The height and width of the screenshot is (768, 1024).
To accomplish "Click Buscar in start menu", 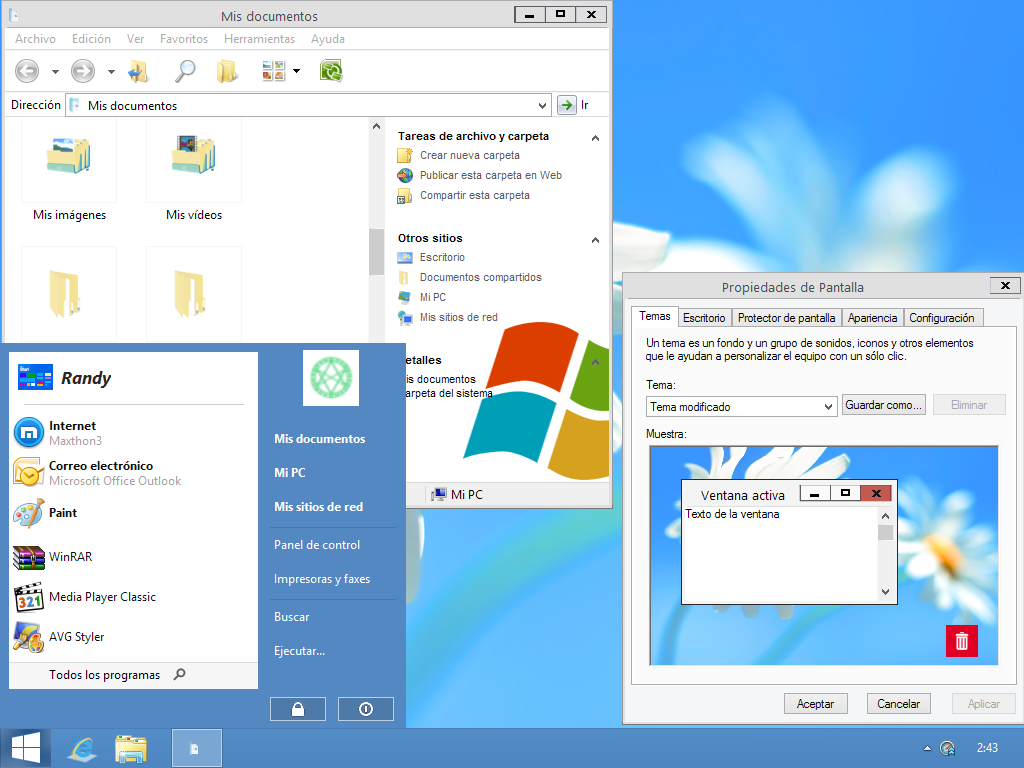I will pyautogui.click(x=291, y=616).
